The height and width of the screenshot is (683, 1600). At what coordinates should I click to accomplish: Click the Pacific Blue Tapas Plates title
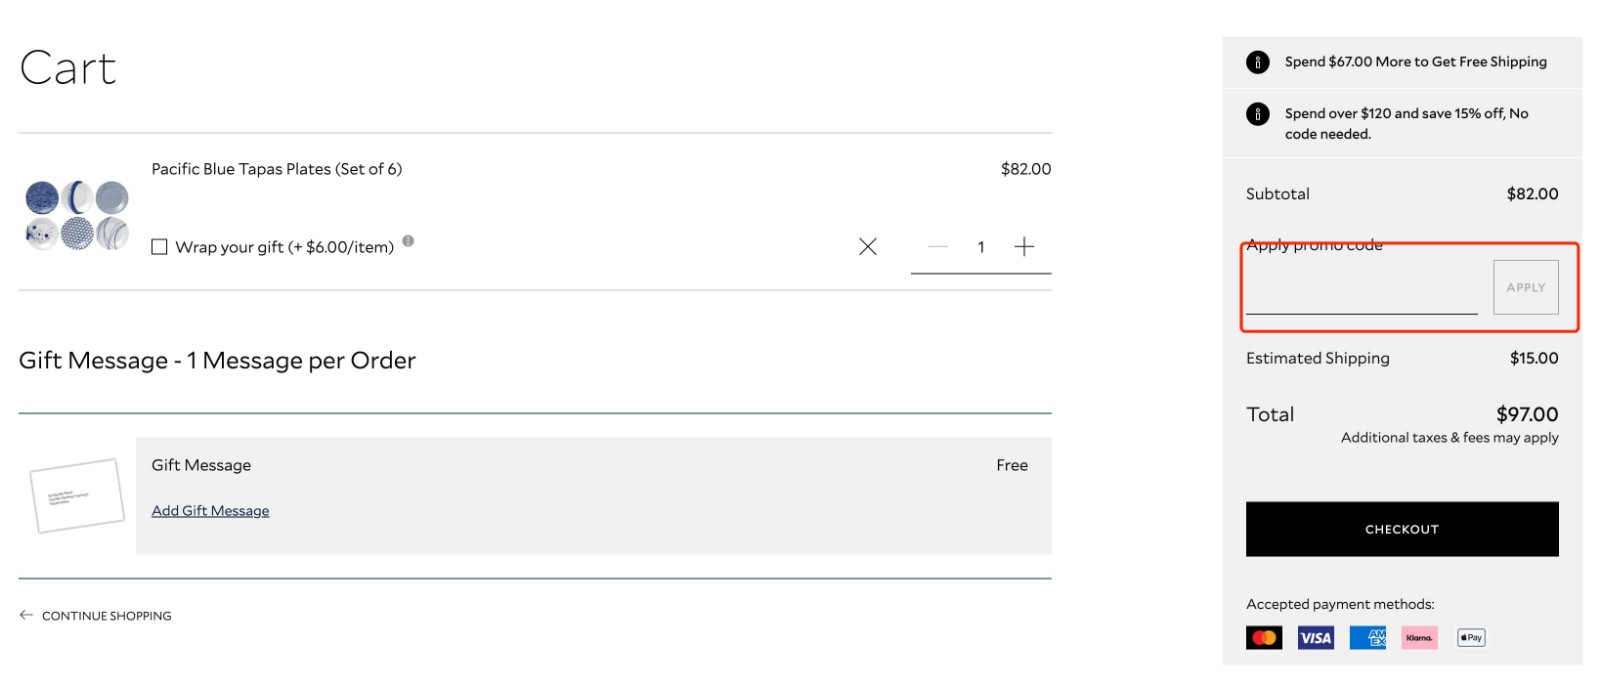tap(276, 169)
